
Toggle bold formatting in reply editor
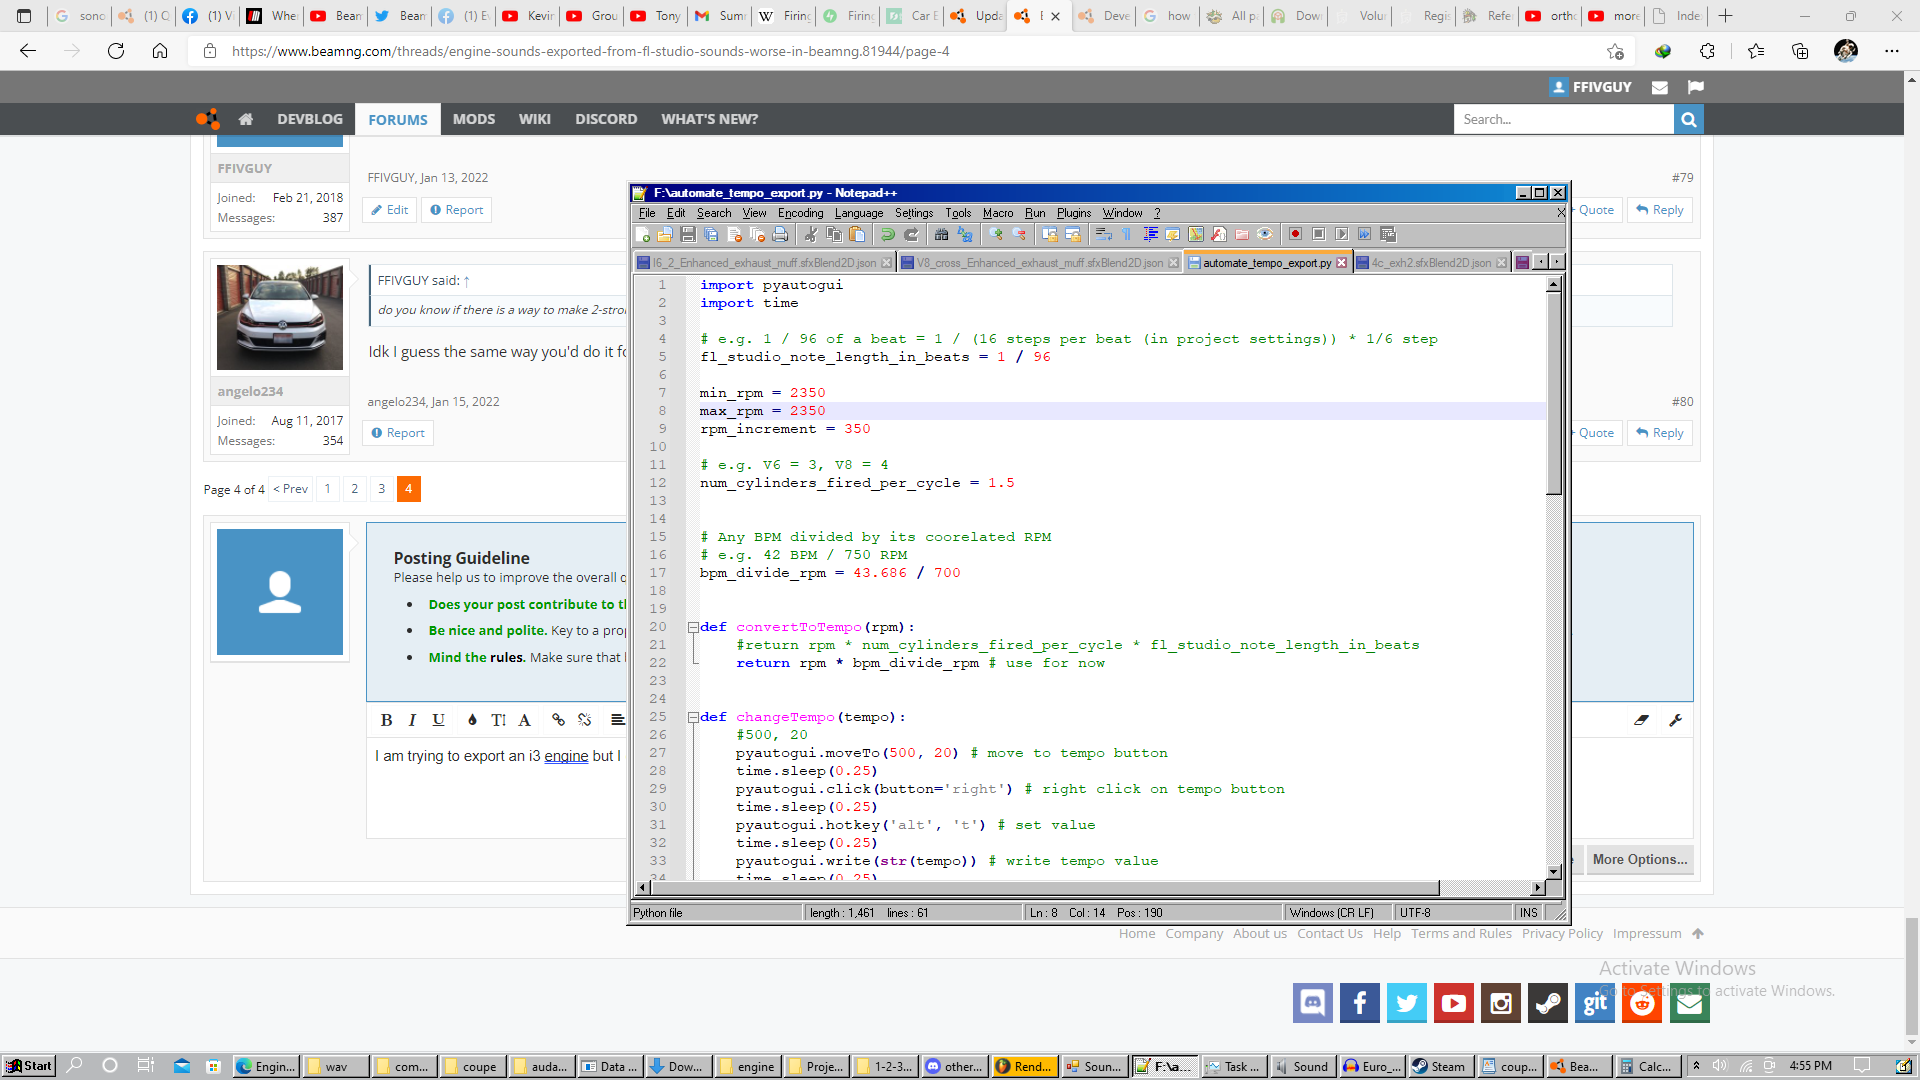[386, 720]
